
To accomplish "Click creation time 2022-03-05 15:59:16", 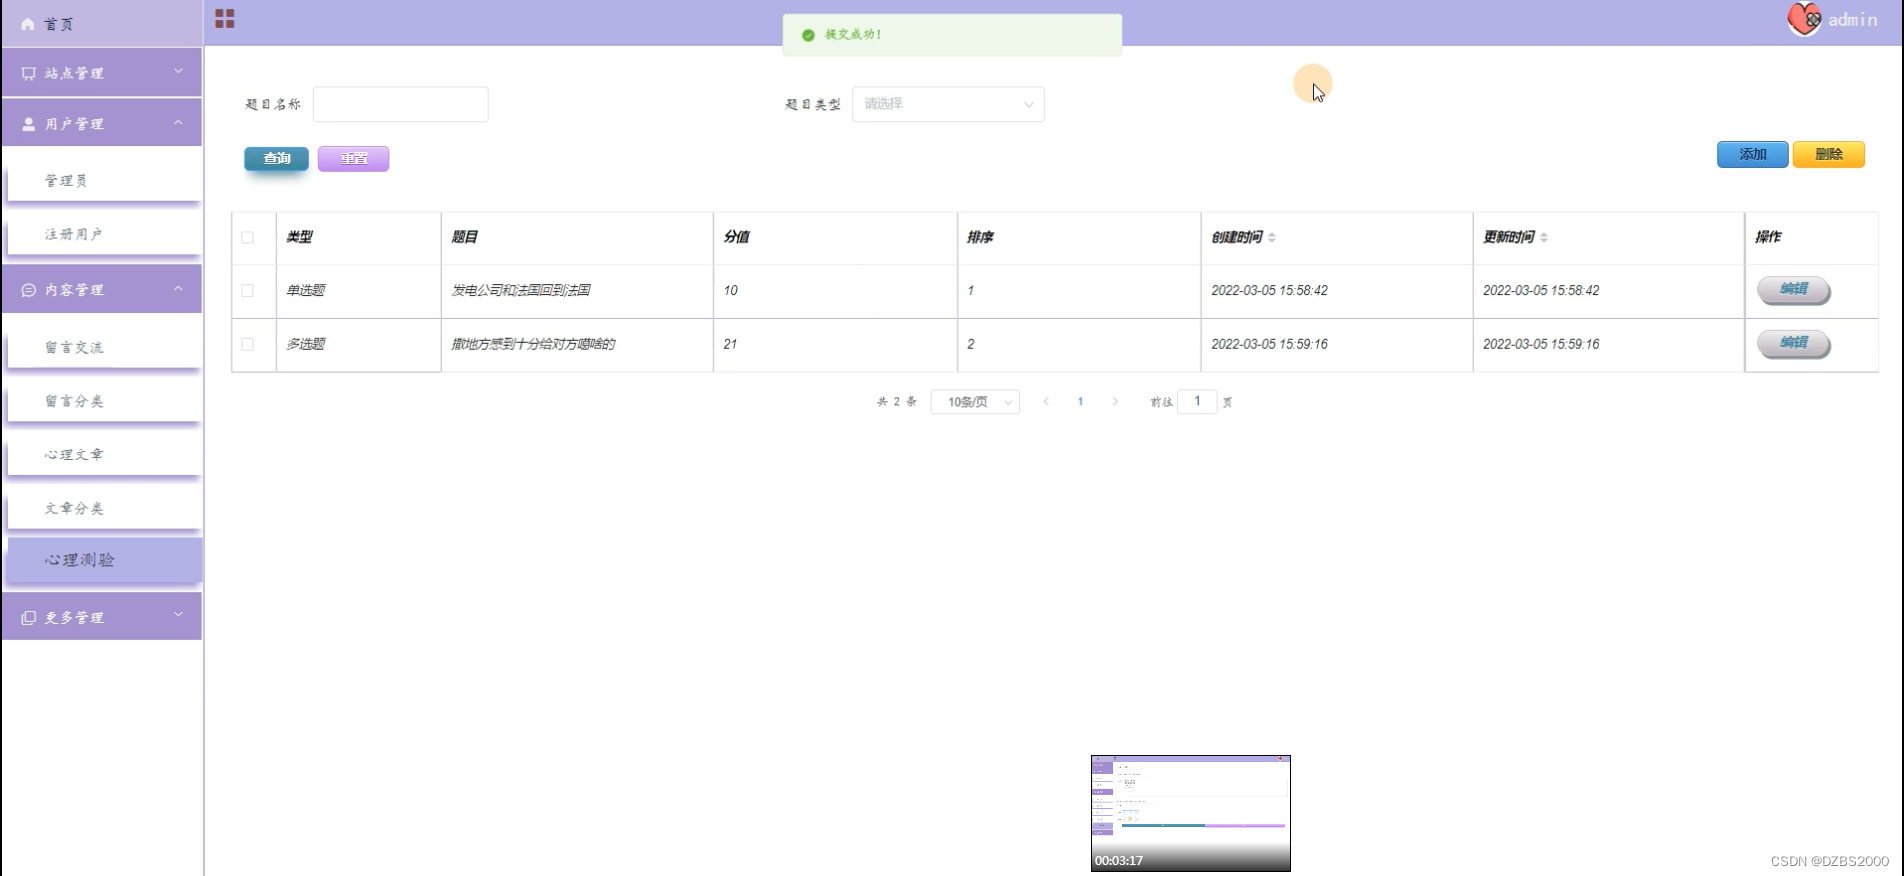I will [1269, 344].
